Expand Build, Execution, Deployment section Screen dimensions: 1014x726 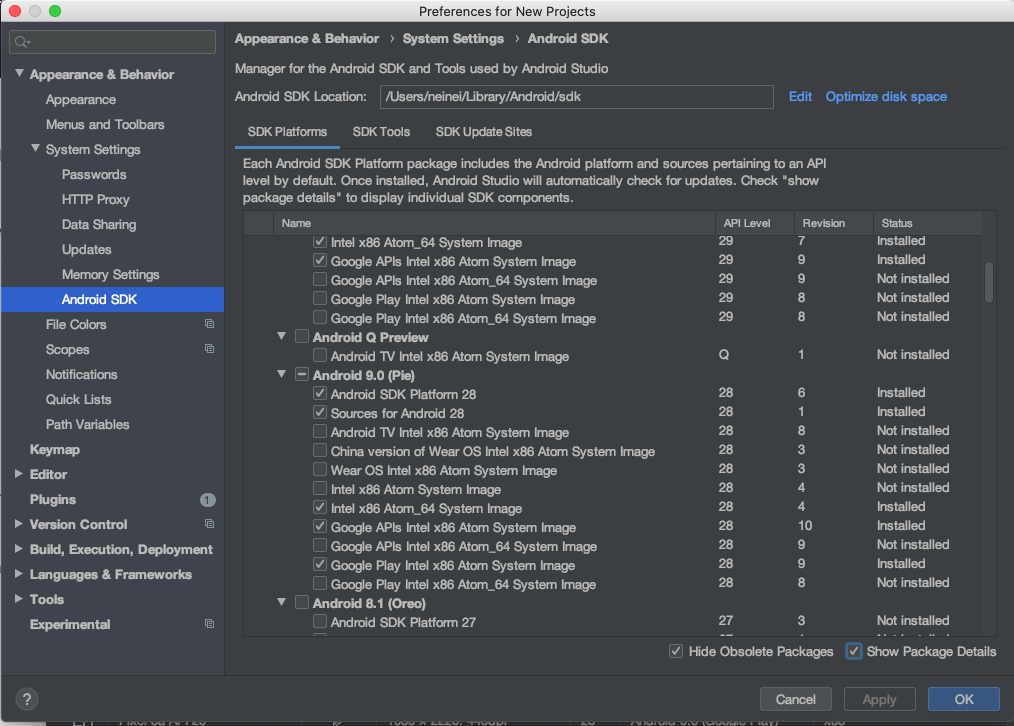pyautogui.click(x=19, y=549)
